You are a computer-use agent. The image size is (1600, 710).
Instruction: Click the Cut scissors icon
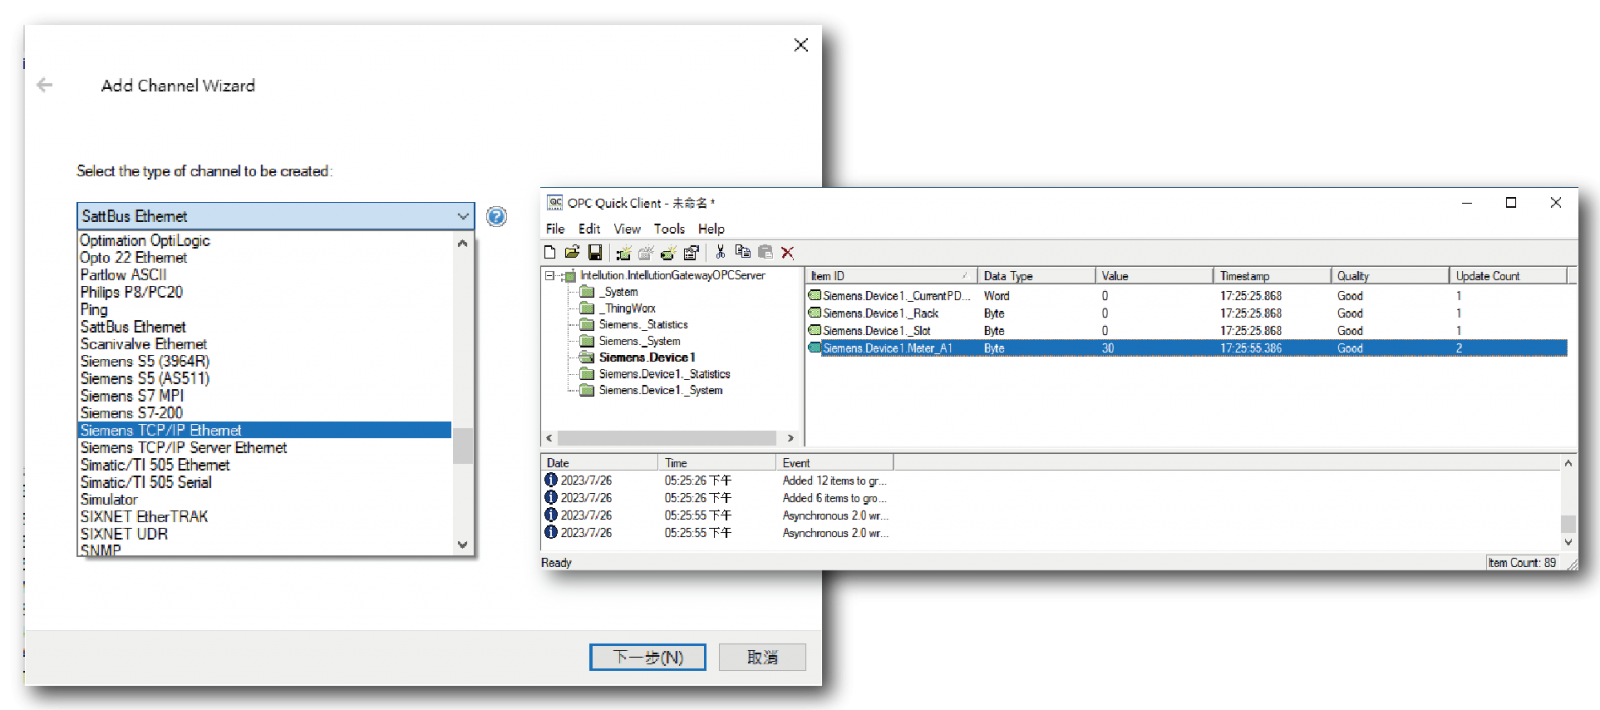720,253
